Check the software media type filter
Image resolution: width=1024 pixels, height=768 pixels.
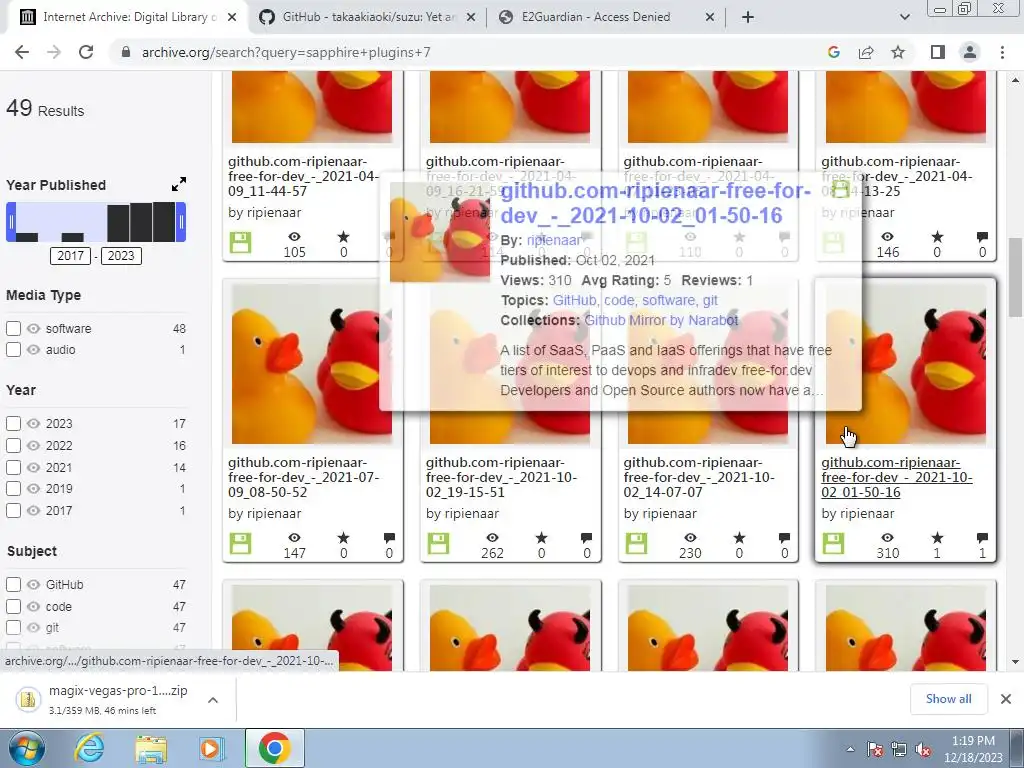tap(13, 328)
